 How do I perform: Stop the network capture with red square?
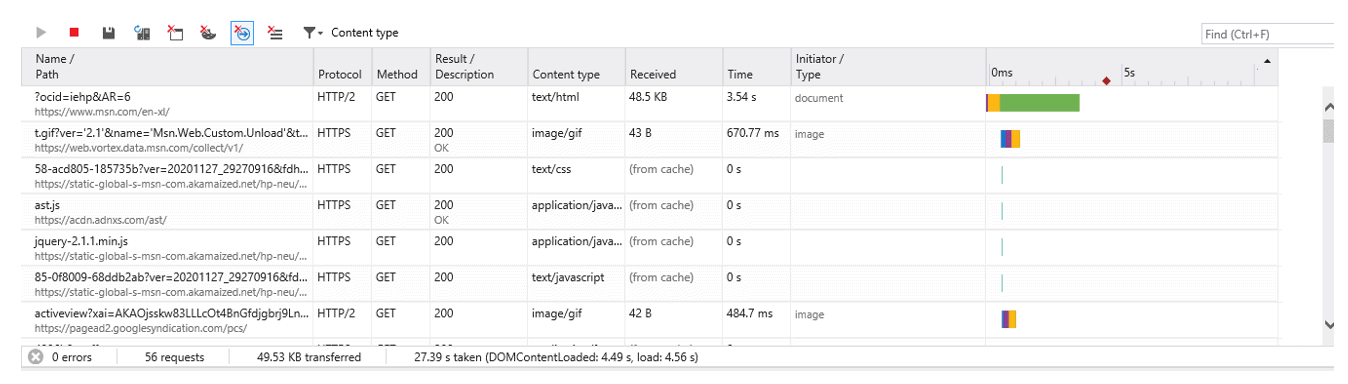click(74, 33)
